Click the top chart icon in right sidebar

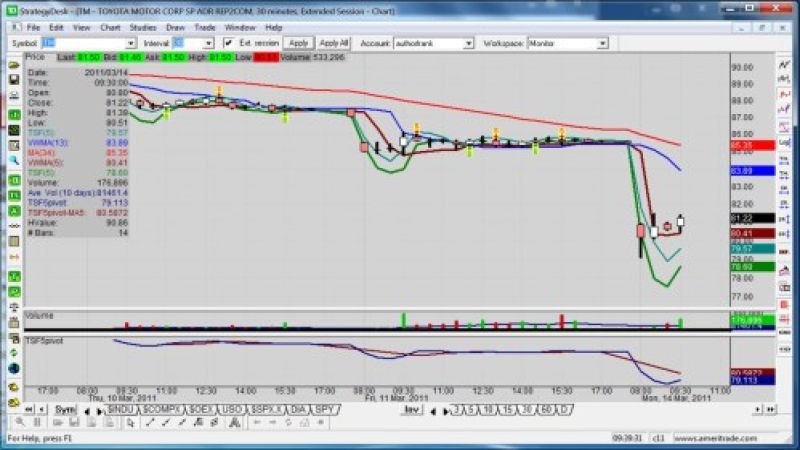click(x=782, y=66)
